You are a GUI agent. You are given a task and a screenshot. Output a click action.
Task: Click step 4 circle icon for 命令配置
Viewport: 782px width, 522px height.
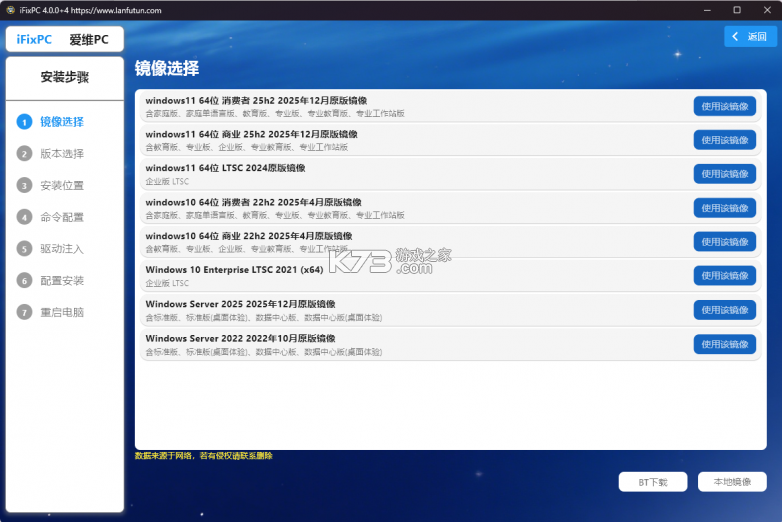[x=24, y=217]
